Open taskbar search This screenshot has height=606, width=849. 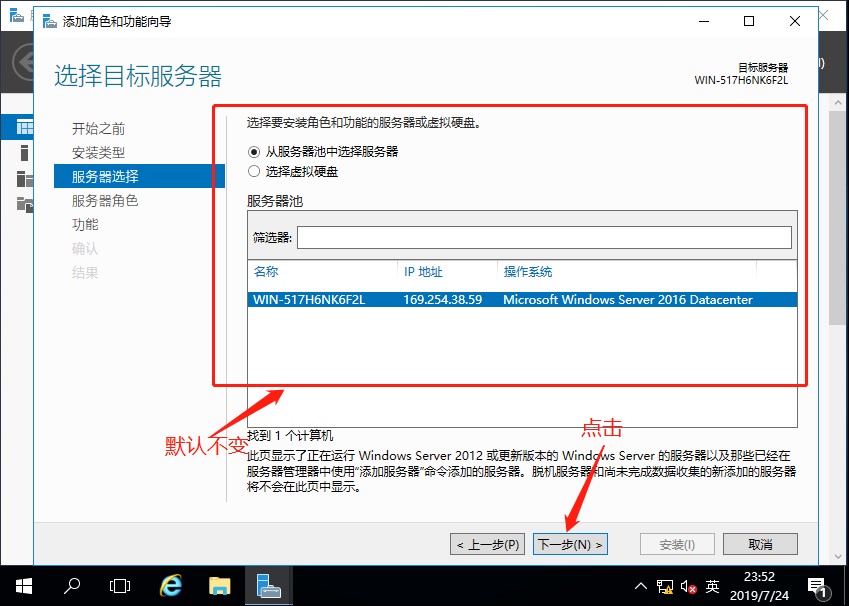[71, 586]
